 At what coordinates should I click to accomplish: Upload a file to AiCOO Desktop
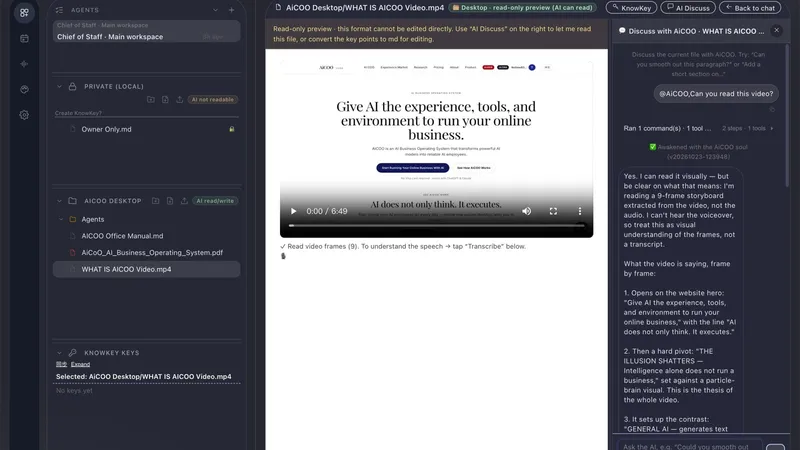[184, 201]
